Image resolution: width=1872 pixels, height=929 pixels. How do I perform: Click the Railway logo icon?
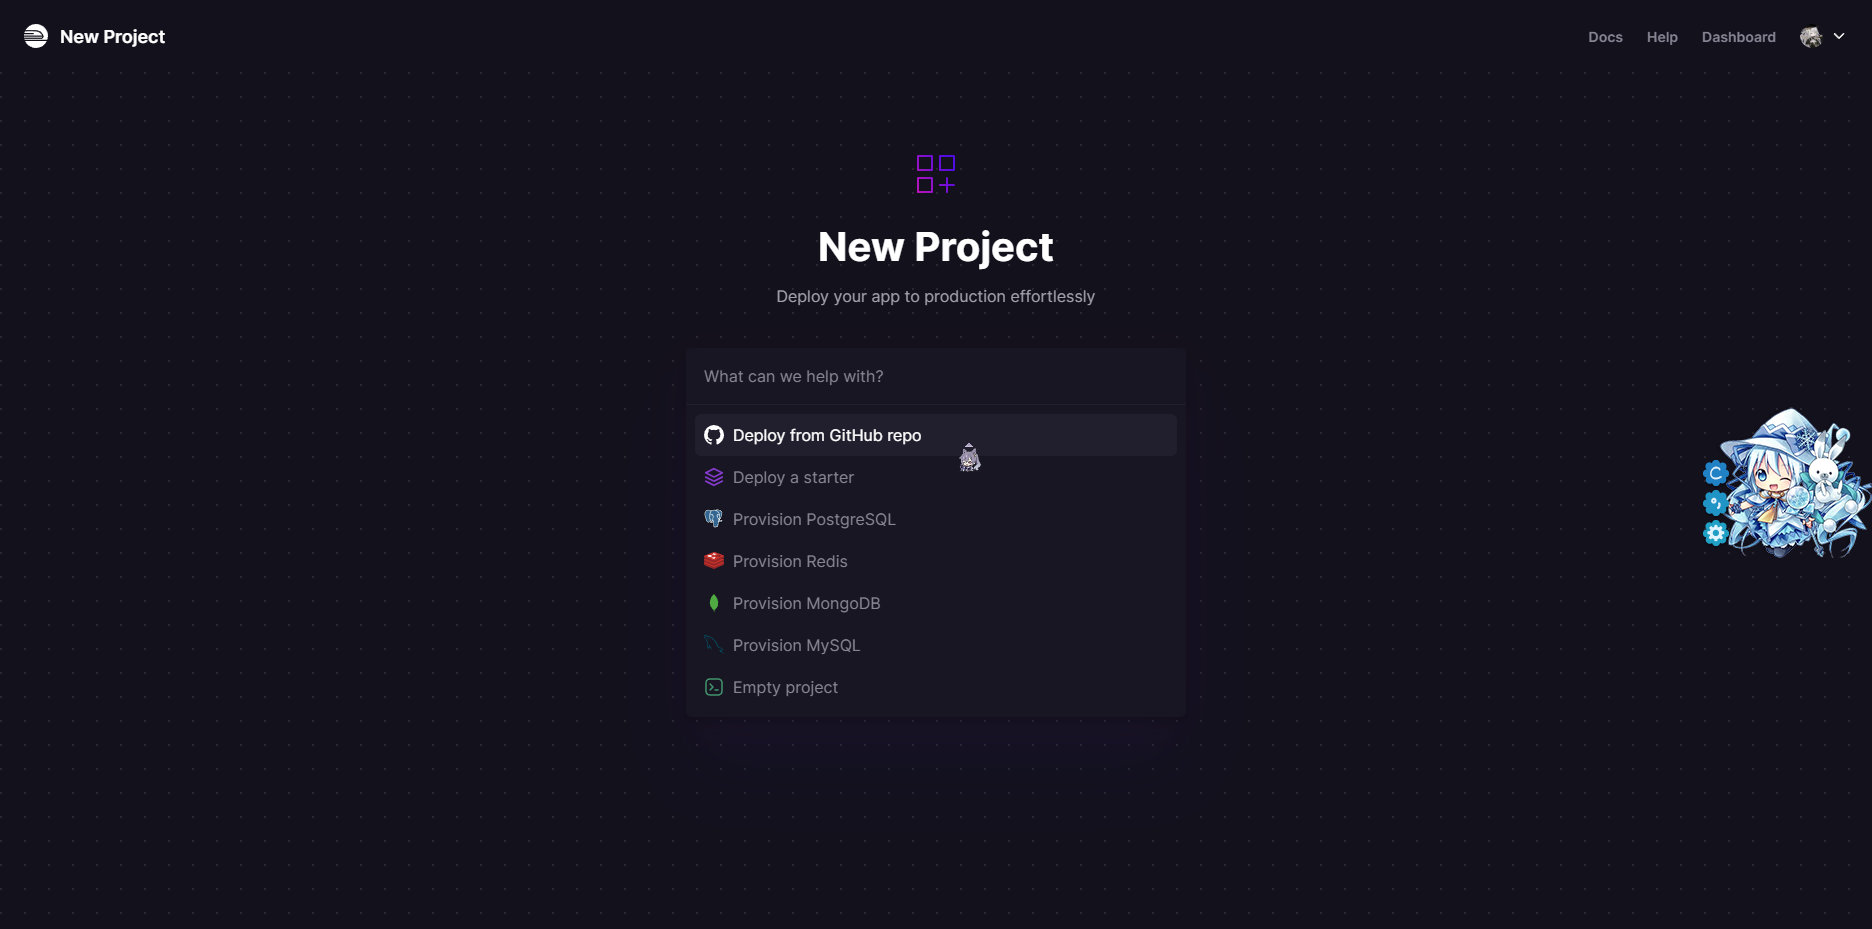pos(36,36)
